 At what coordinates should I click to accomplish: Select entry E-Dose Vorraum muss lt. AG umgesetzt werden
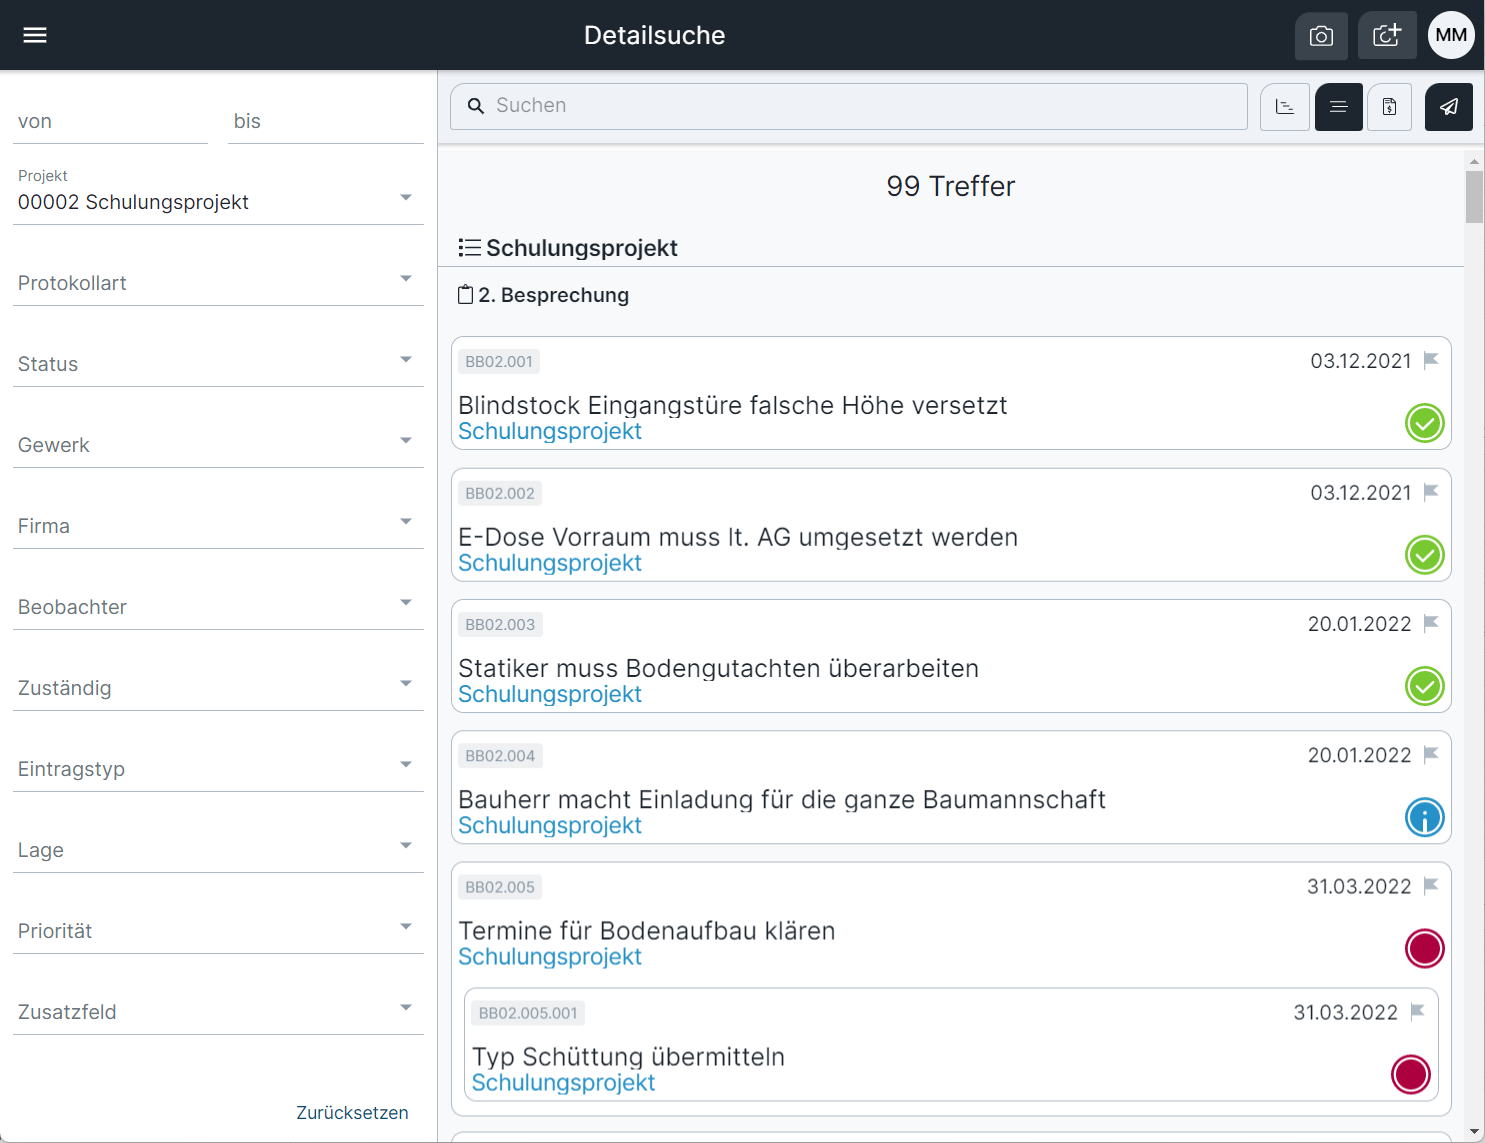(738, 537)
